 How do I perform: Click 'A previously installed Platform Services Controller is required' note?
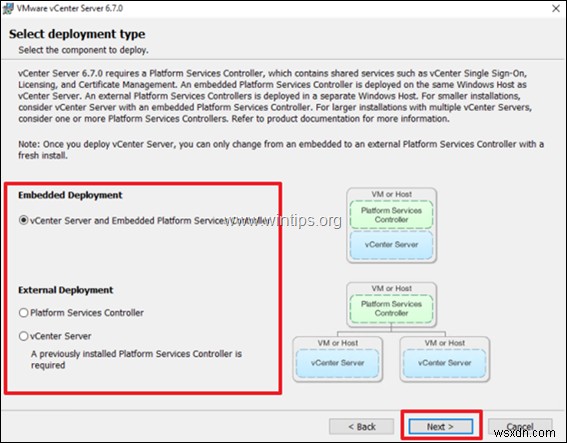136,359
